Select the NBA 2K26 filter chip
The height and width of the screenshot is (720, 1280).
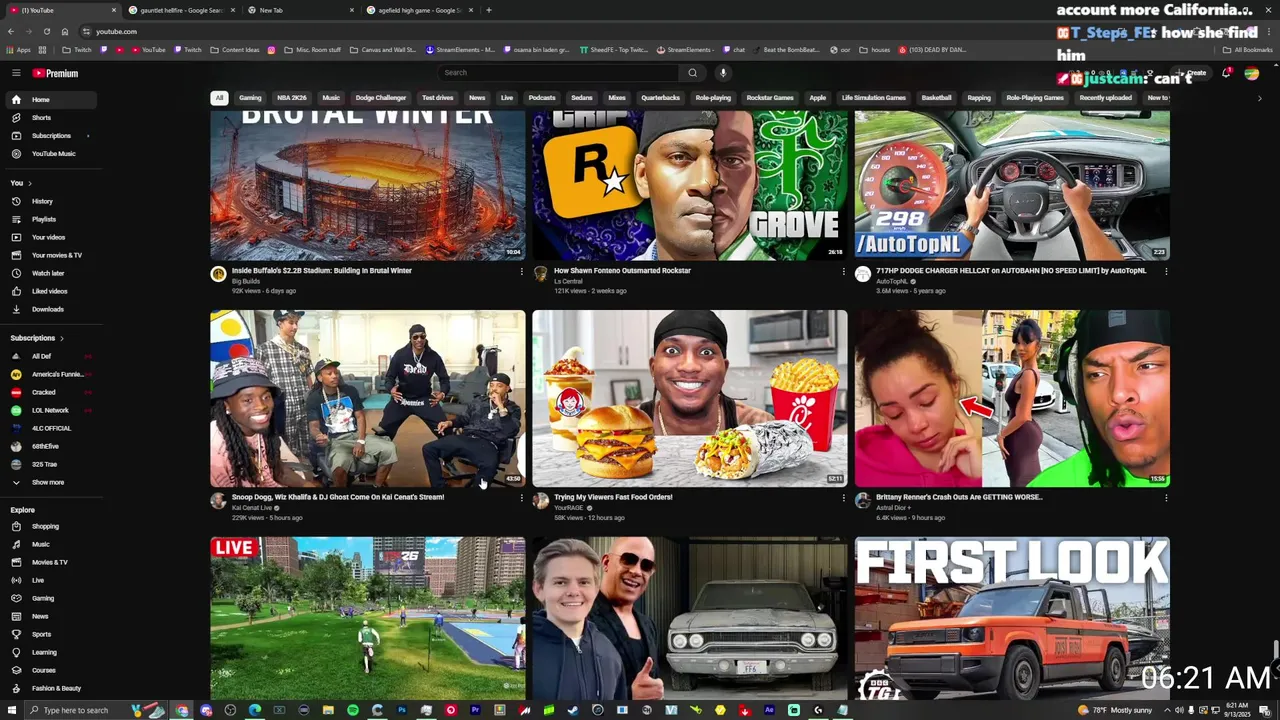pos(292,98)
